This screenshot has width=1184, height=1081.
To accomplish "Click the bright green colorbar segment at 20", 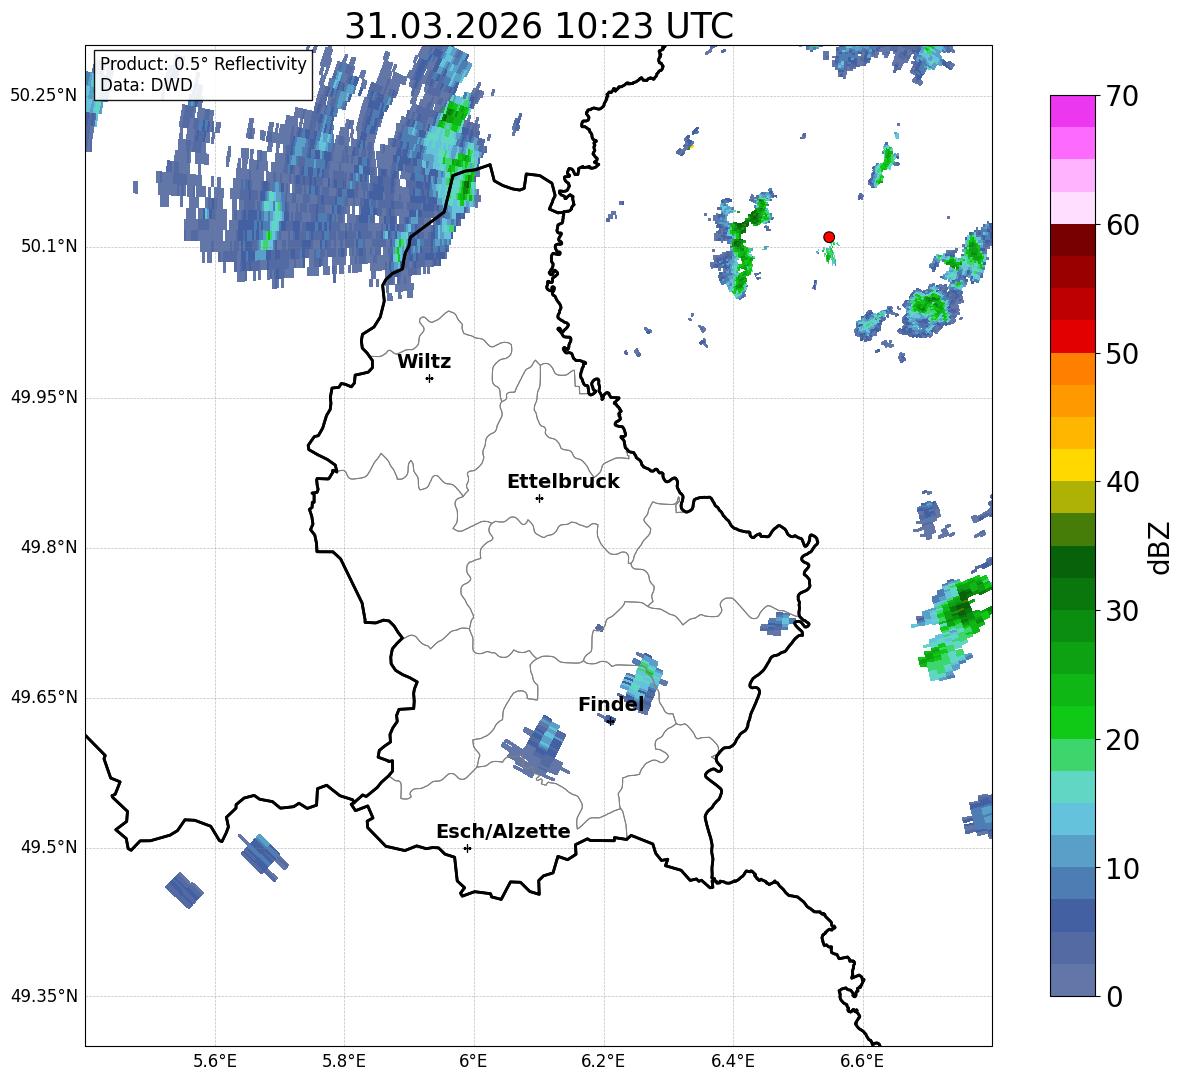I will pyautogui.click(x=1072, y=723).
